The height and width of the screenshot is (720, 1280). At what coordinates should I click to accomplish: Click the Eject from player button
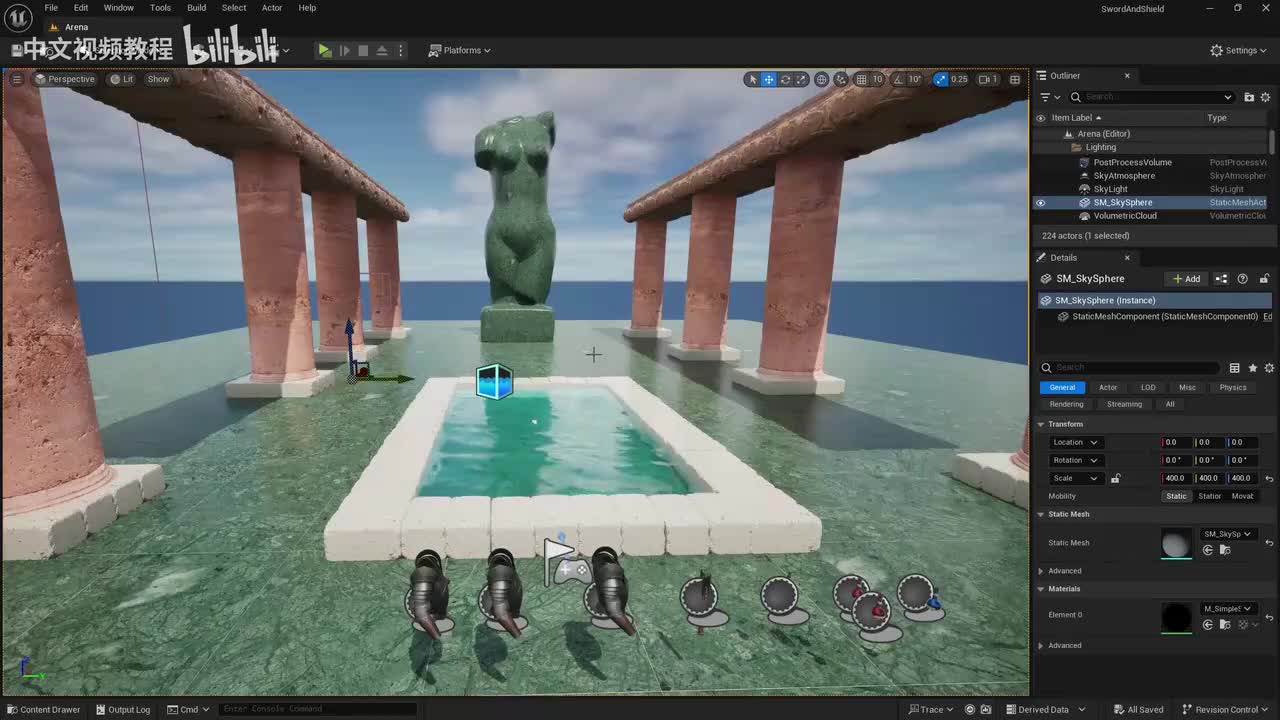[382, 50]
